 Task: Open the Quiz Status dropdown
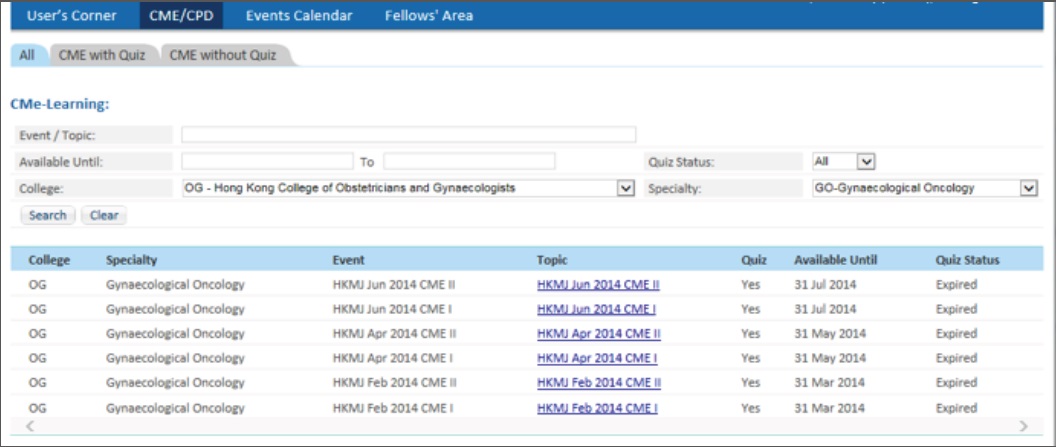click(843, 162)
